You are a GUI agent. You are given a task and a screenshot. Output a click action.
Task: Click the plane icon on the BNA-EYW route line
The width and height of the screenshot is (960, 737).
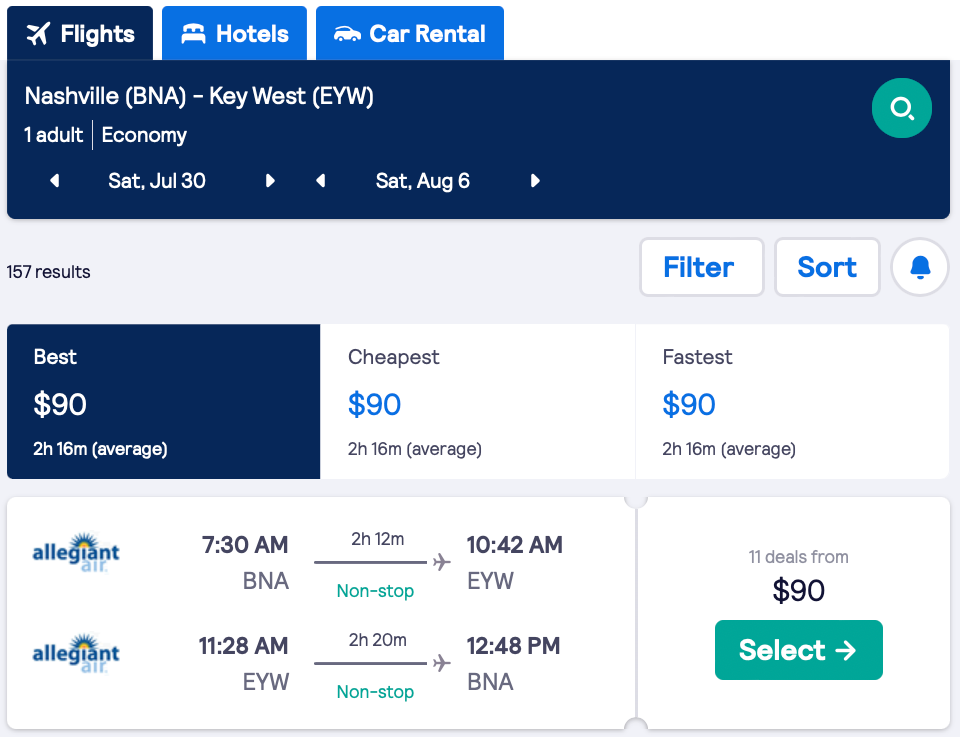point(440,562)
